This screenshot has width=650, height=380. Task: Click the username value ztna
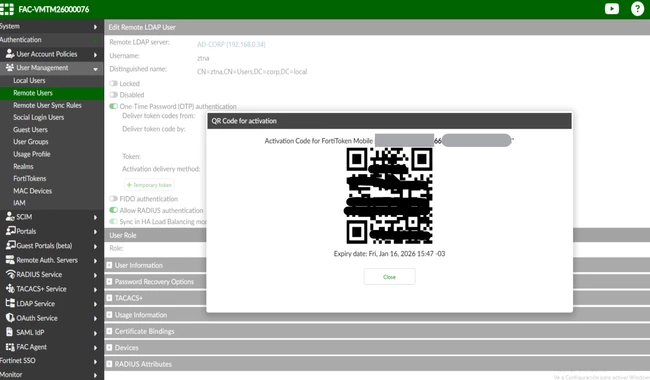pyautogui.click(x=203, y=58)
